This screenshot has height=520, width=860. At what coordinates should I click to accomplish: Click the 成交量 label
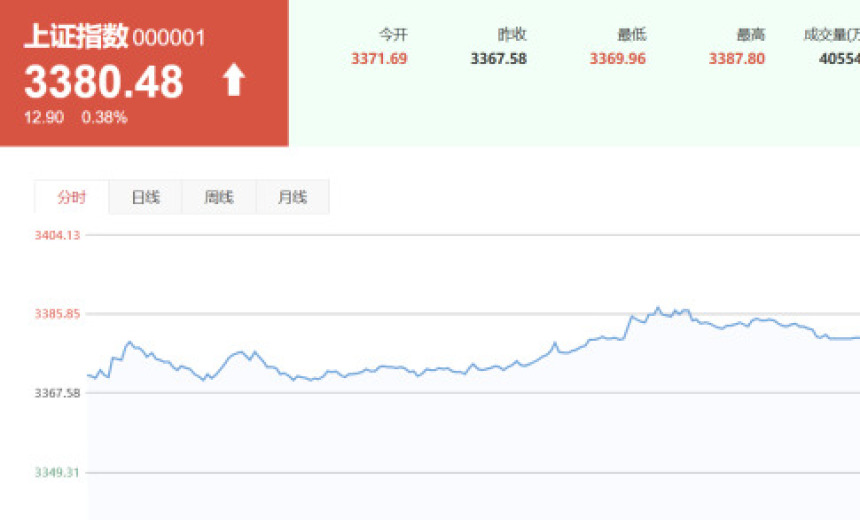tap(831, 35)
